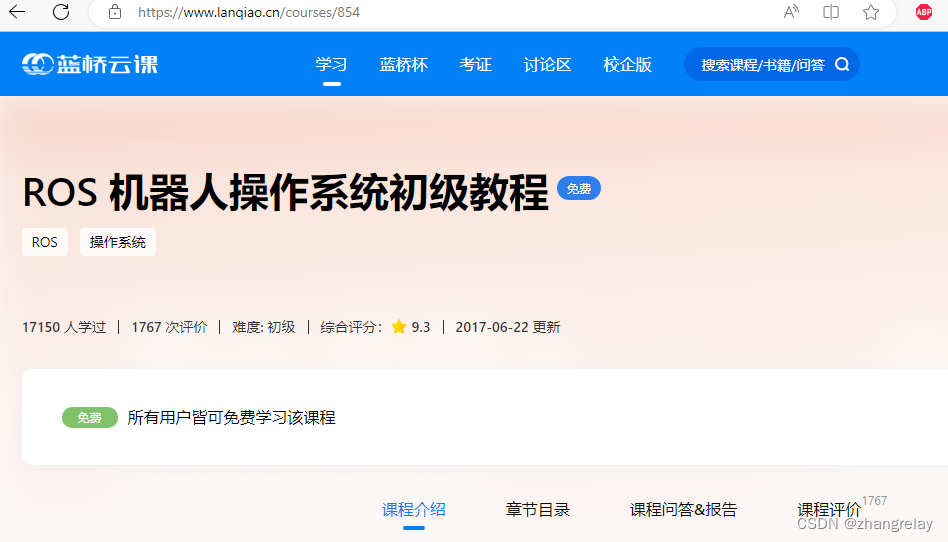Focus the 搜索课程/书籍/问答 search box
Screen dimensions: 948x542
(x=771, y=64)
